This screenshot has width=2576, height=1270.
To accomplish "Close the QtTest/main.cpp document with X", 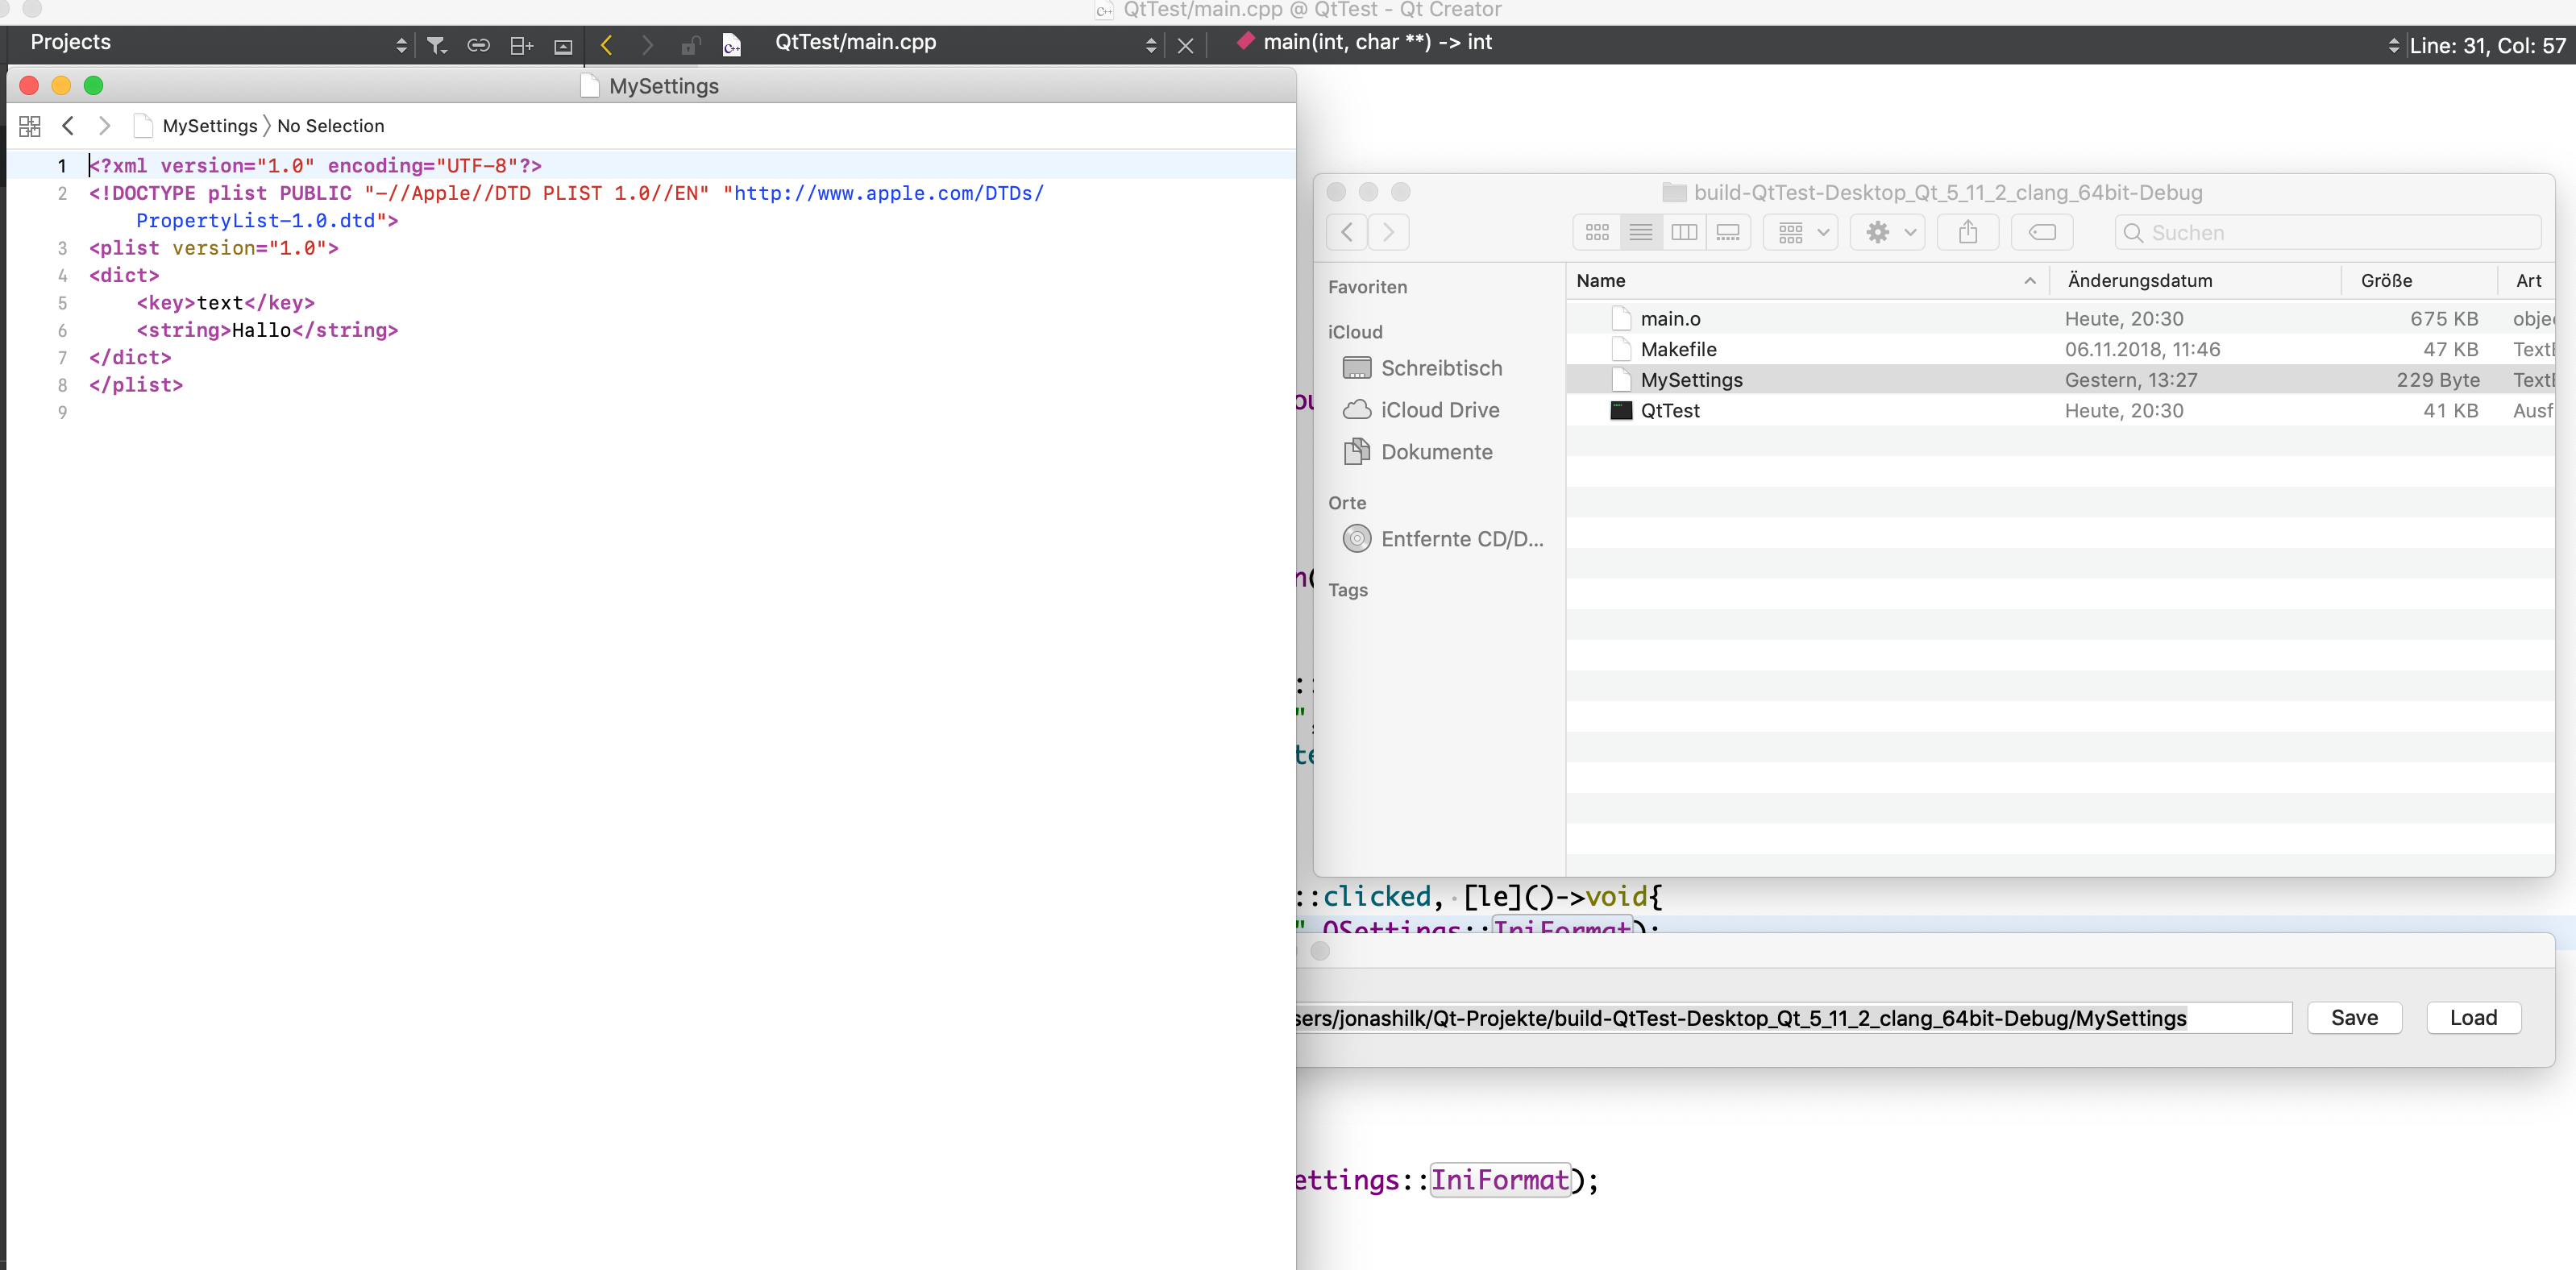I will tap(1186, 46).
